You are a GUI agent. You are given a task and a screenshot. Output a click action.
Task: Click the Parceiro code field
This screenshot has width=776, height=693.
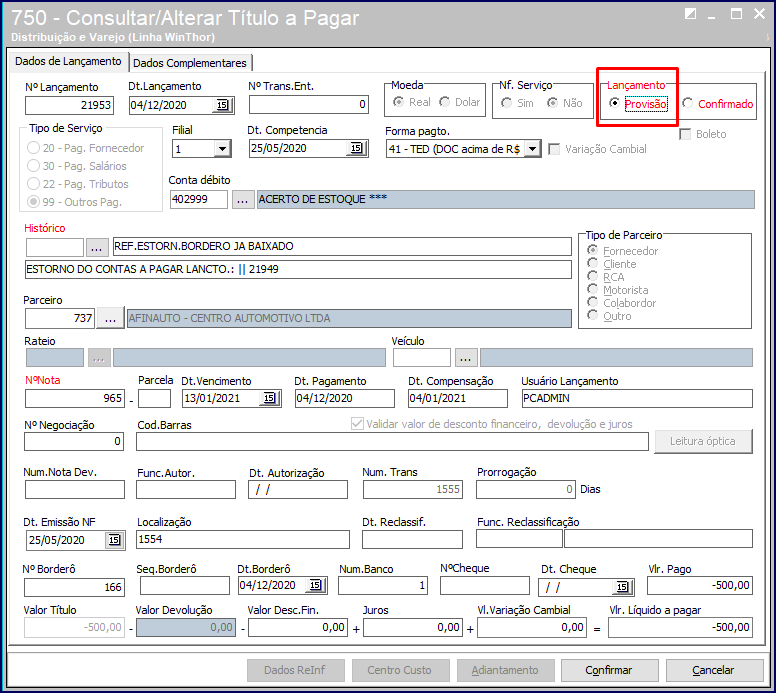[x=59, y=318]
